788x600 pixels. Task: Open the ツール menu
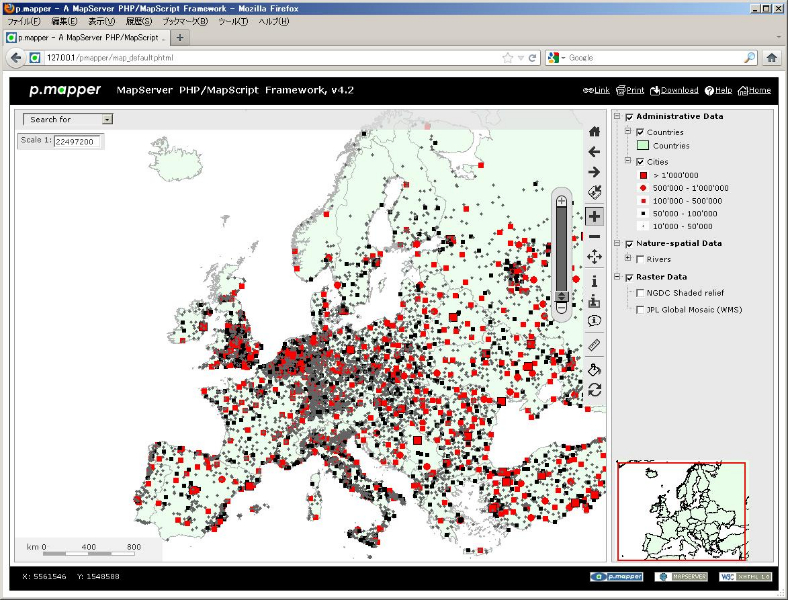[x=233, y=21]
